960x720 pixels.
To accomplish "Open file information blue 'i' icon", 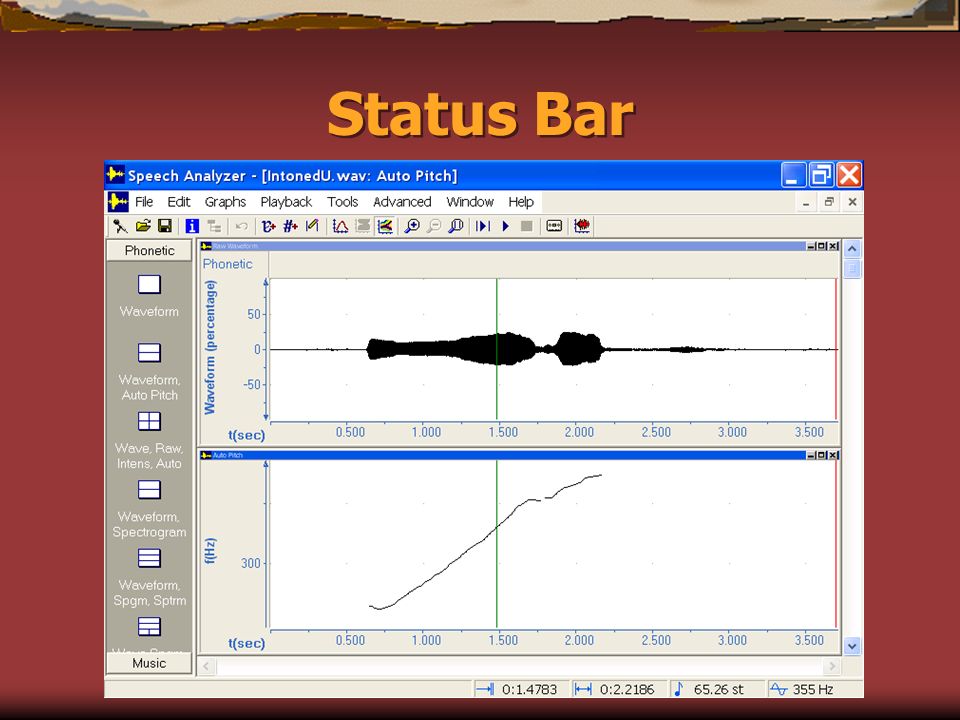I will click(192, 226).
